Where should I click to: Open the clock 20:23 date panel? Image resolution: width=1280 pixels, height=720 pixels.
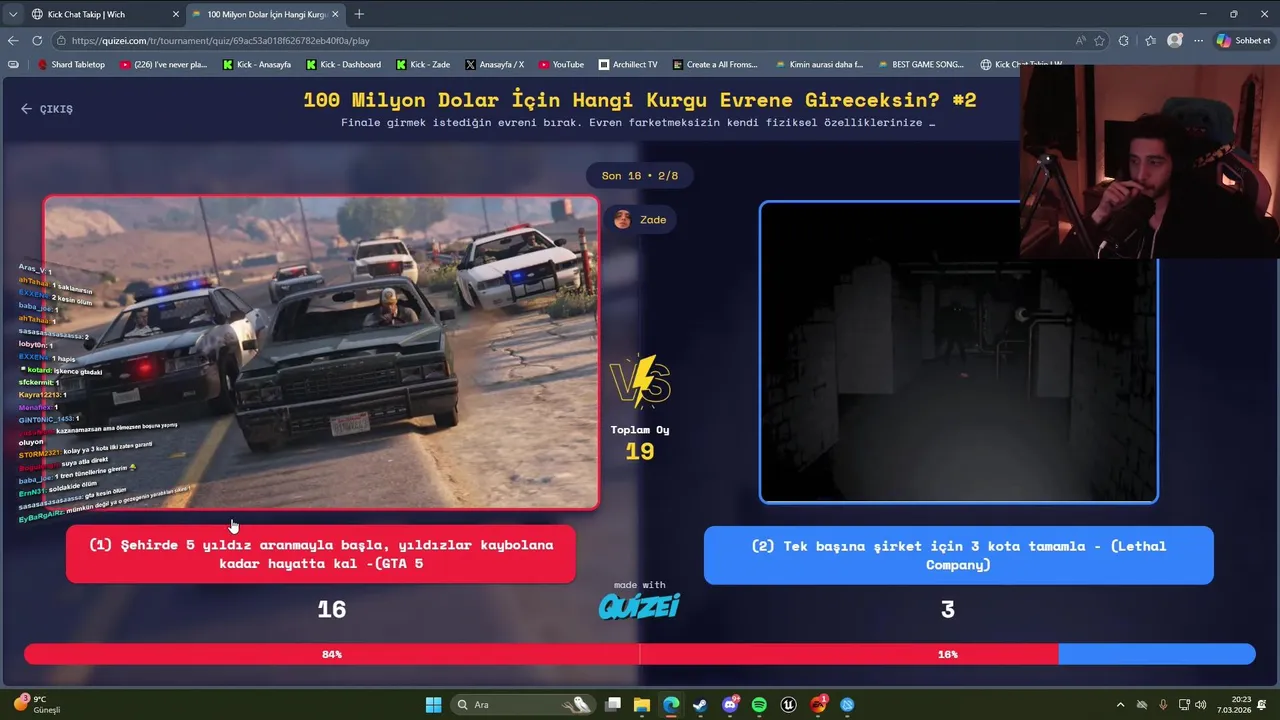tap(1234, 705)
